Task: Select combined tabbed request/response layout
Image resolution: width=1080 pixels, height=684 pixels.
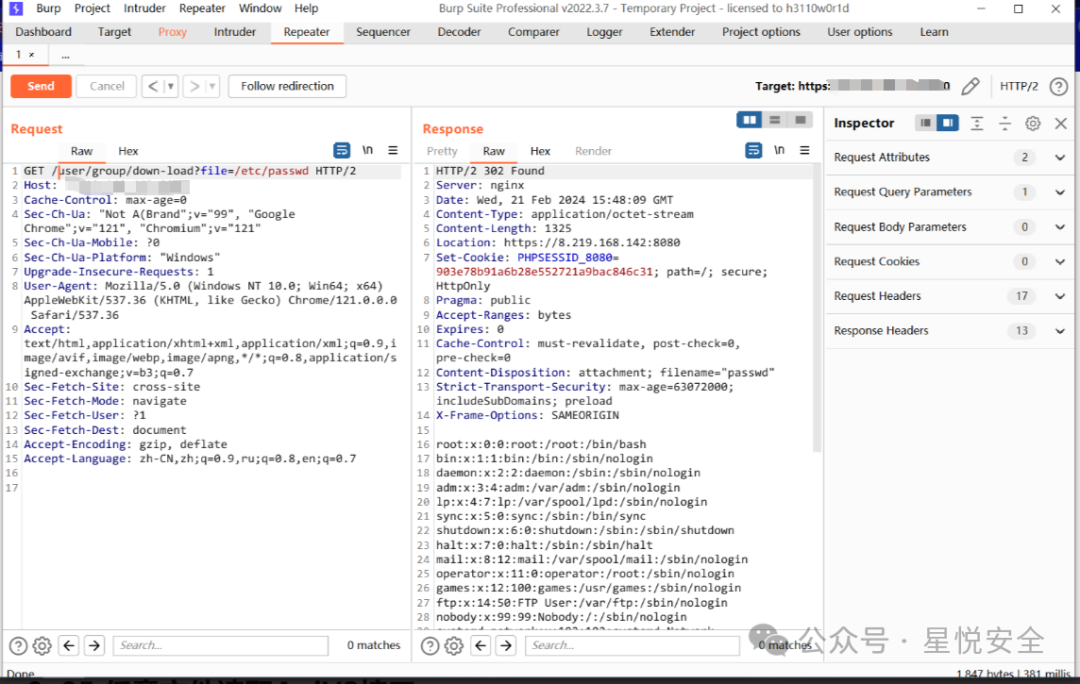Action: pyautogui.click(x=800, y=120)
